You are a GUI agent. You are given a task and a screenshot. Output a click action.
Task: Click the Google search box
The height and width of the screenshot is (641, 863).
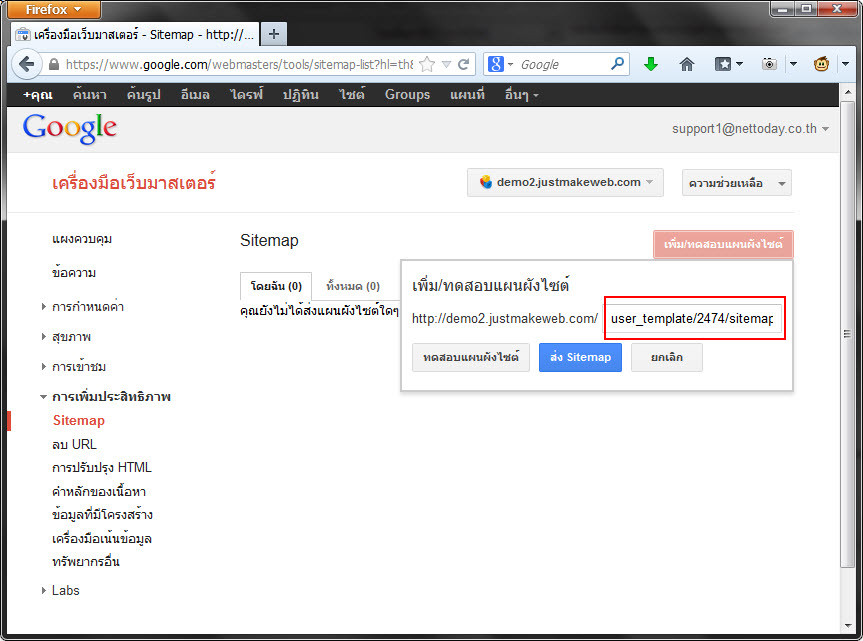(x=562, y=64)
